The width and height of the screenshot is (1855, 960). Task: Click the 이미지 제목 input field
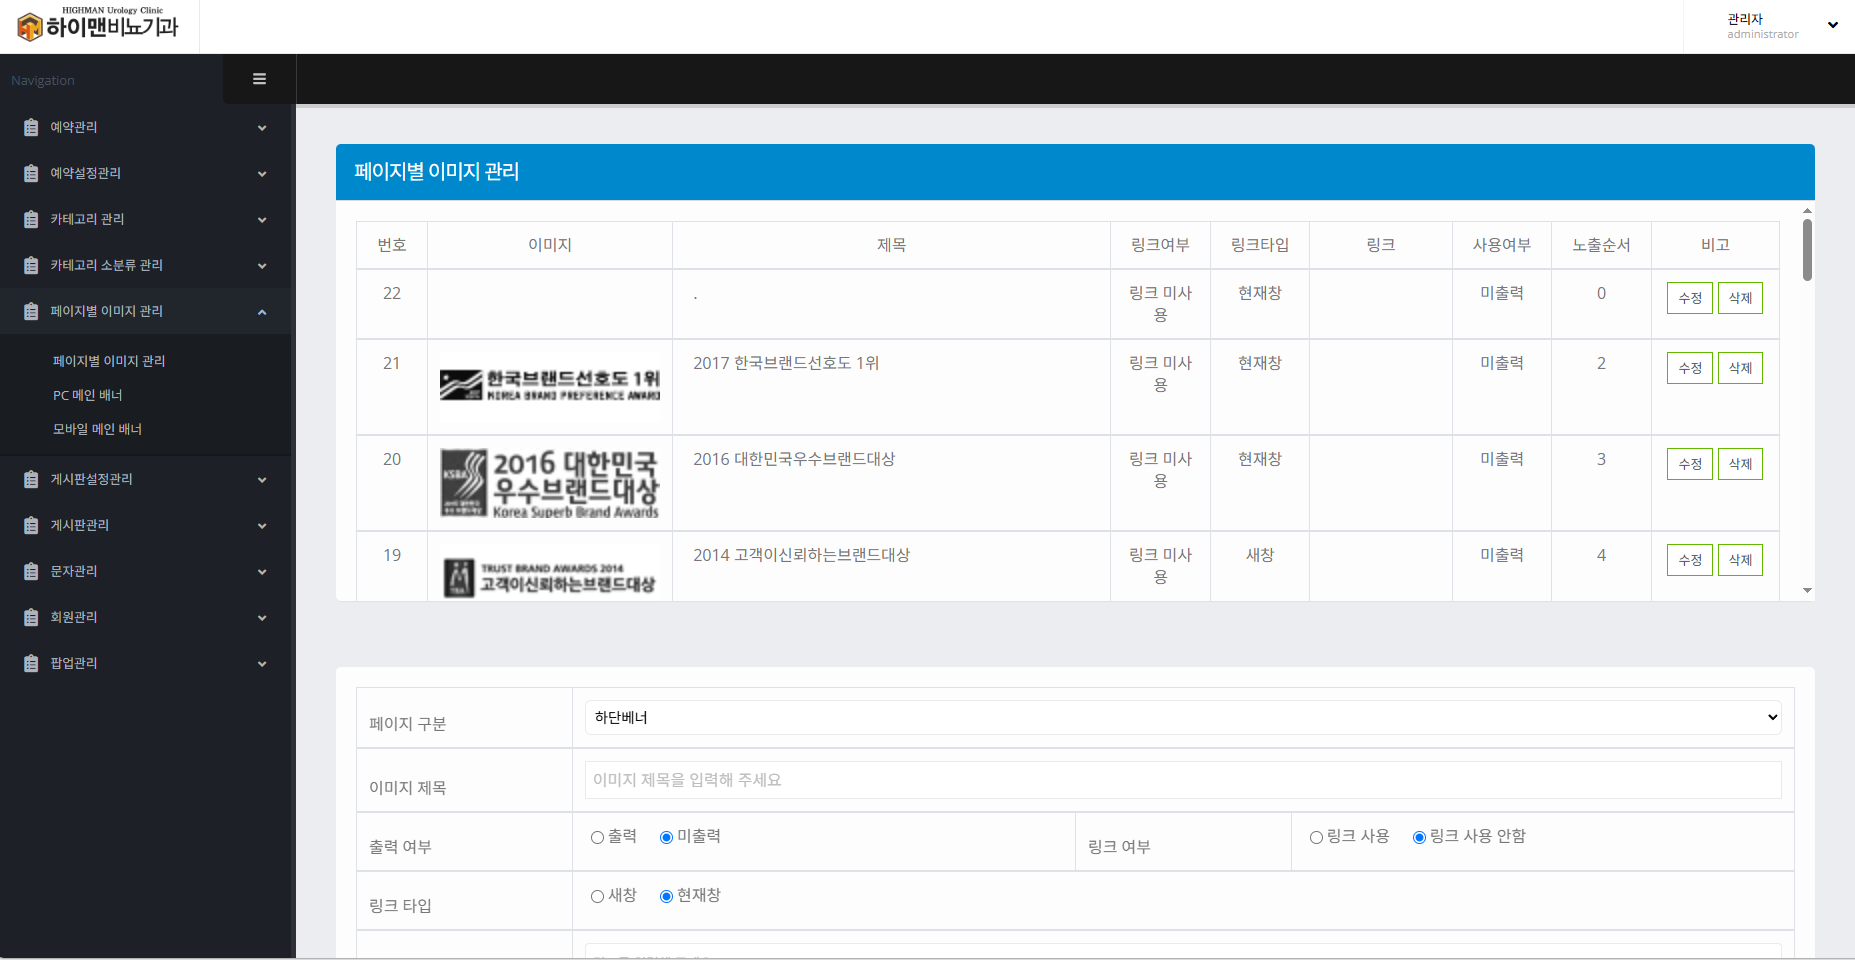point(1183,780)
